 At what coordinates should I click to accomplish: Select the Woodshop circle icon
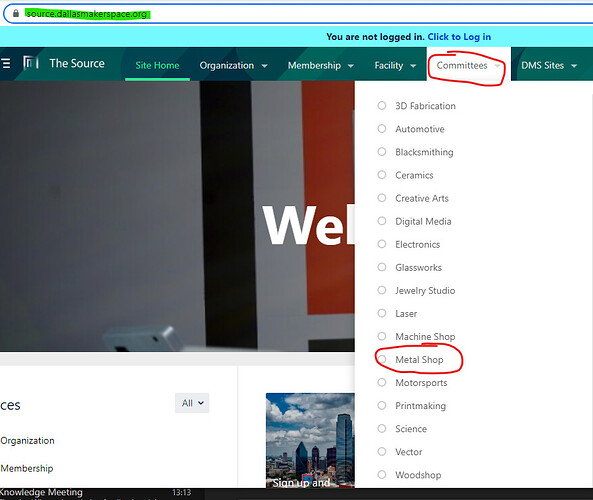tap(382, 474)
